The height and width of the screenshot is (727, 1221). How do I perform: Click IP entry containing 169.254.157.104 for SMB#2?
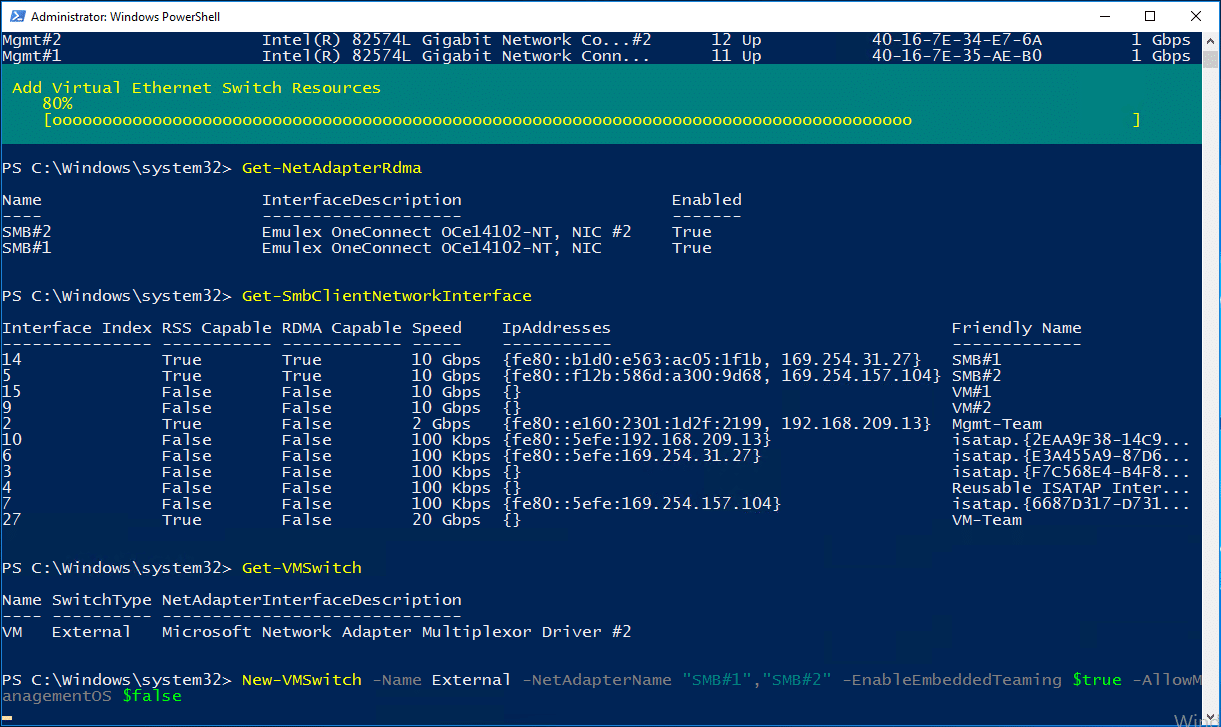click(x=722, y=376)
